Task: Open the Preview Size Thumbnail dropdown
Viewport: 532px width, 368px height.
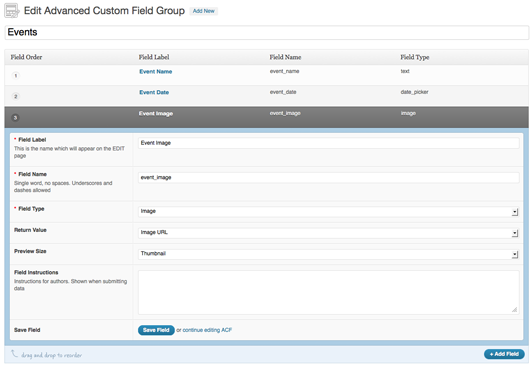Action: 328,254
